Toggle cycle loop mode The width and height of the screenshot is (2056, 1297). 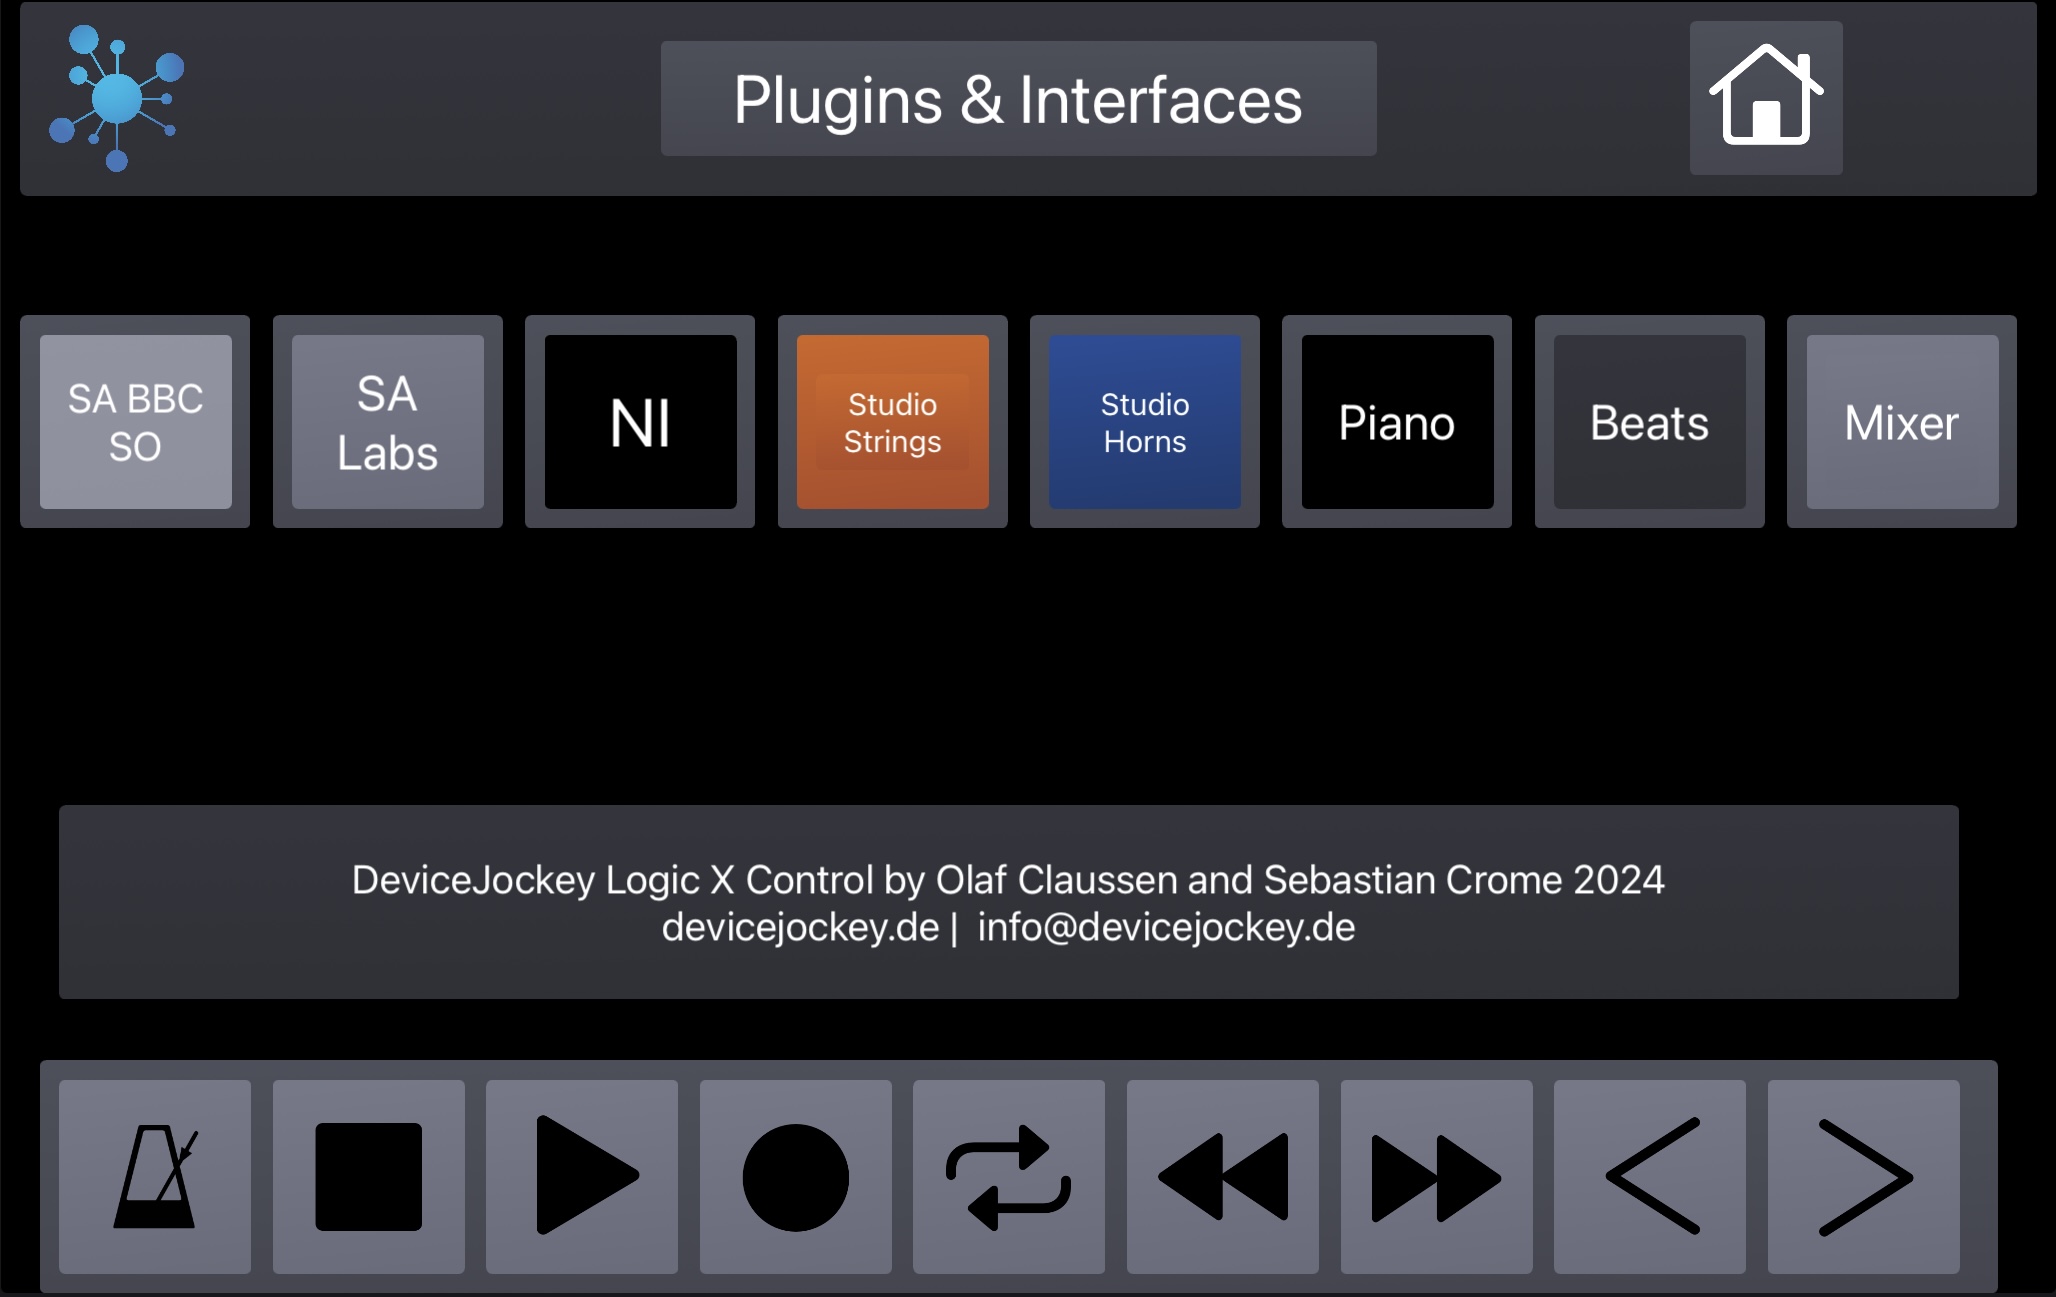(x=1009, y=1176)
